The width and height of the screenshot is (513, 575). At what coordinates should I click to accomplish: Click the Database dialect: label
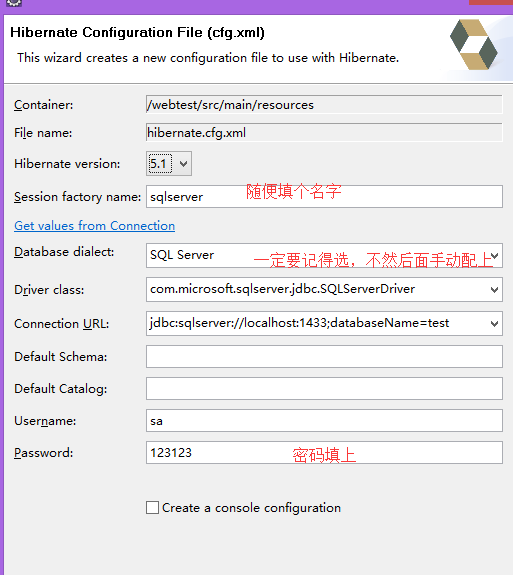(x=64, y=252)
